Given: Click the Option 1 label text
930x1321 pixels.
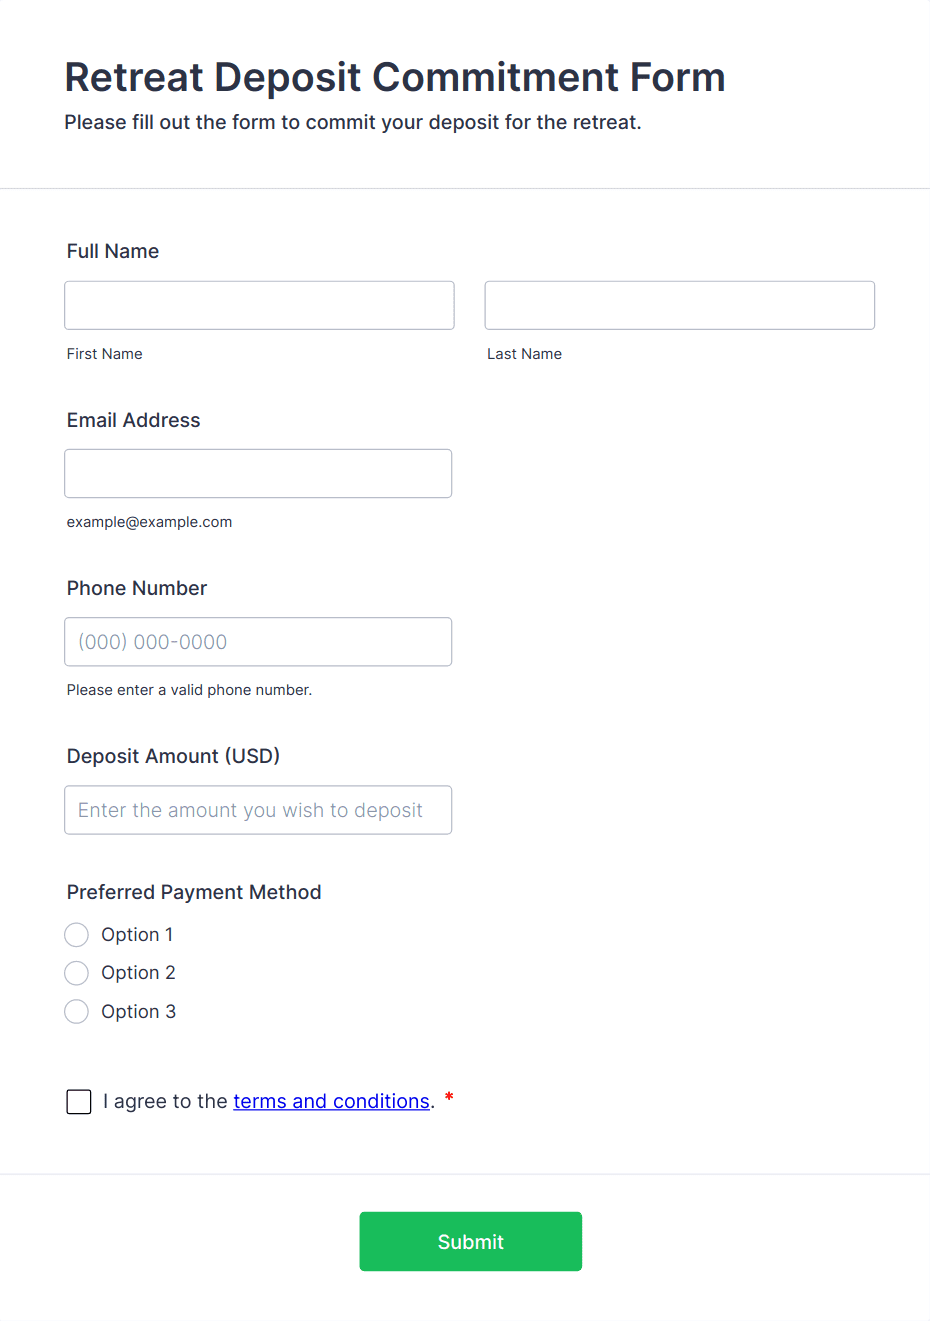Looking at the screenshot, I should click(x=137, y=935).
